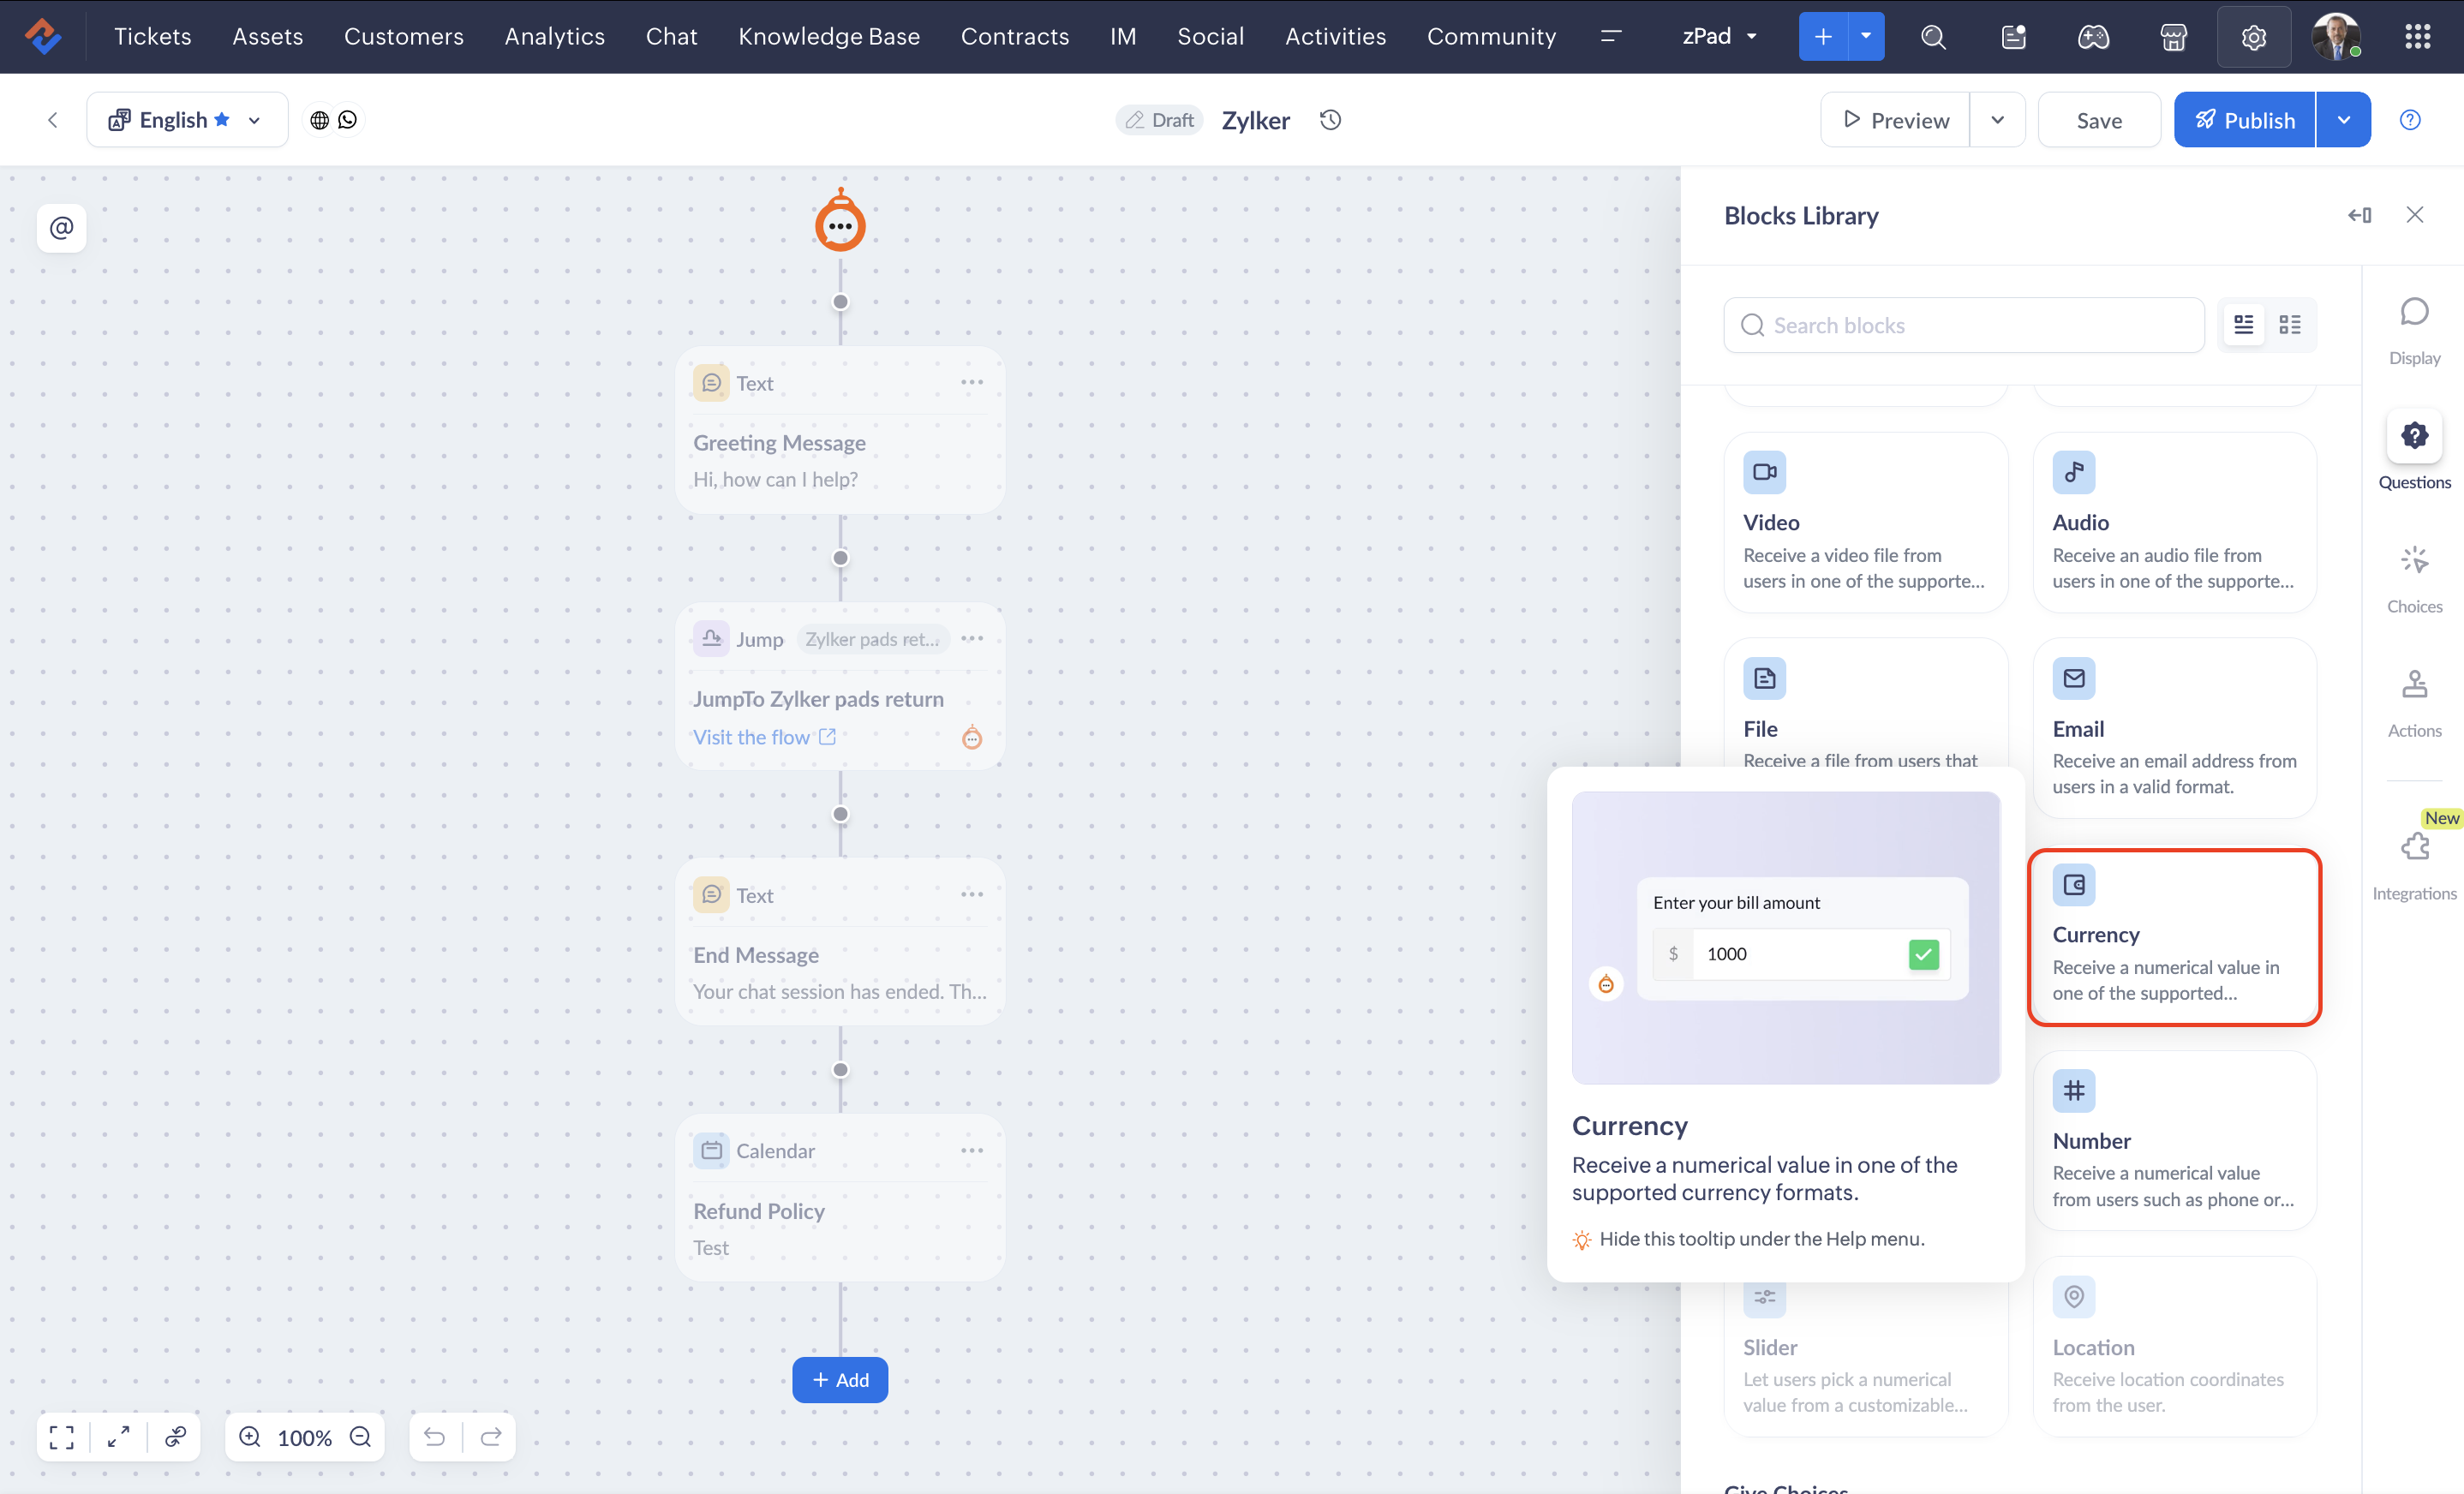
Task: Click the zoom in magnifier icon
Action: pyautogui.click(x=250, y=1437)
